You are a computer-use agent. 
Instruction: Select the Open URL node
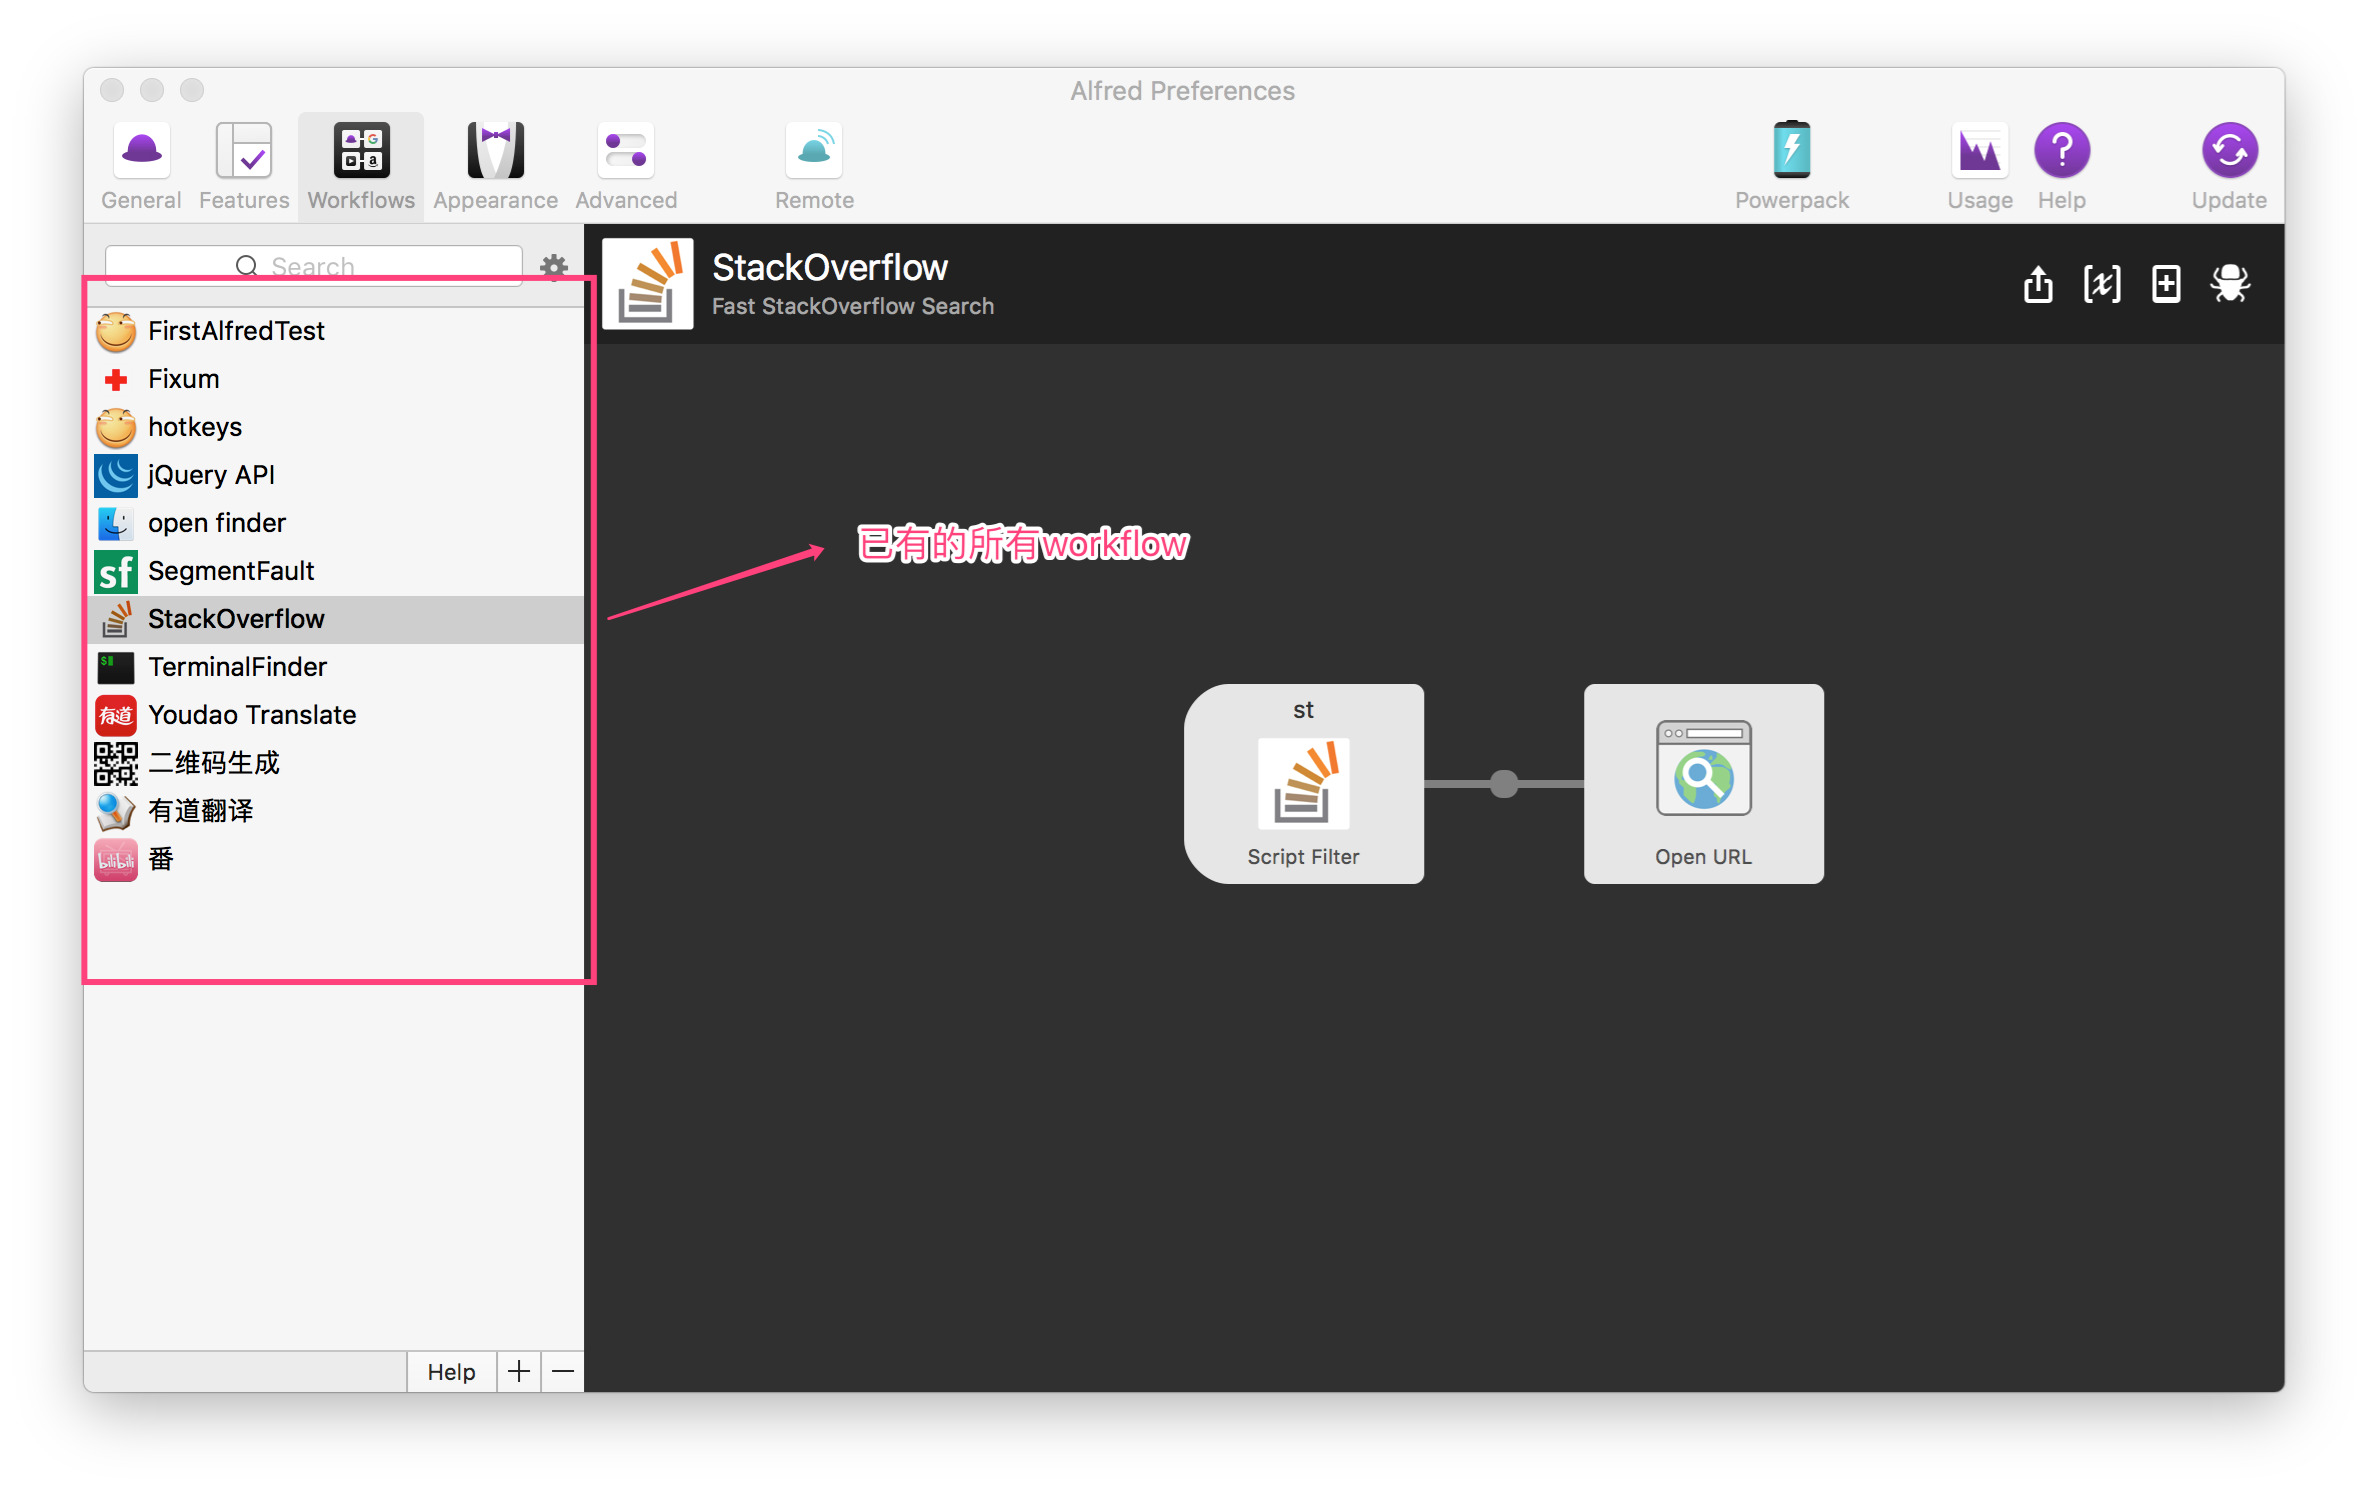[1703, 784]
